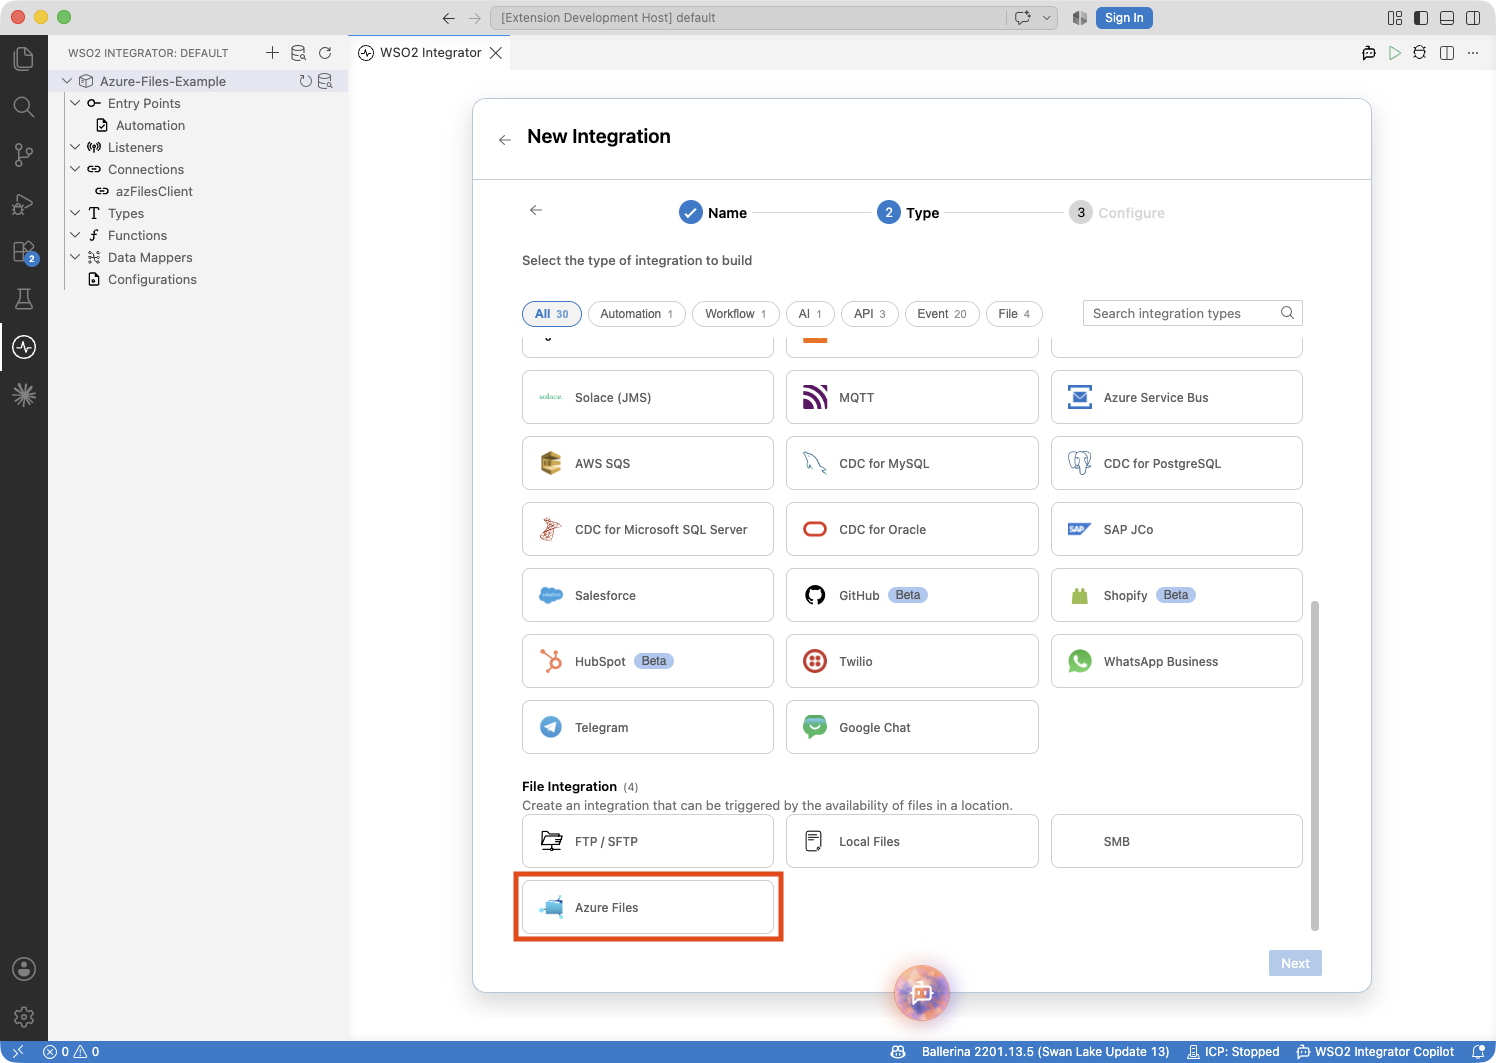Open the Search view in activity bar
This screenshot has width=1496, height=1063.
[24, 107]
